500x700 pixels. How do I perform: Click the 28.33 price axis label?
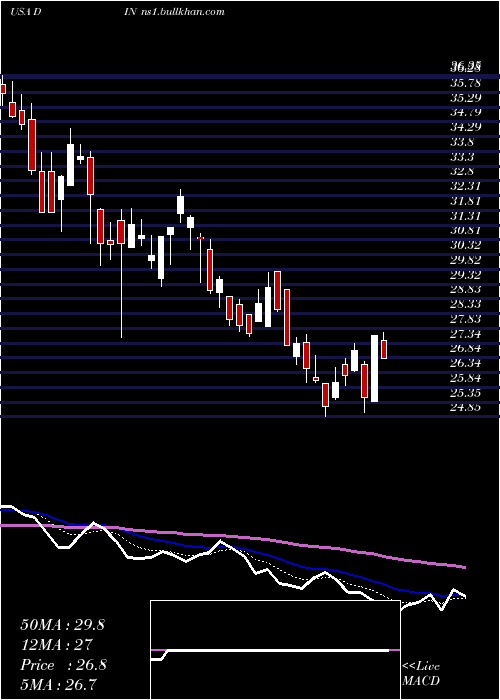tap(466, 304)
